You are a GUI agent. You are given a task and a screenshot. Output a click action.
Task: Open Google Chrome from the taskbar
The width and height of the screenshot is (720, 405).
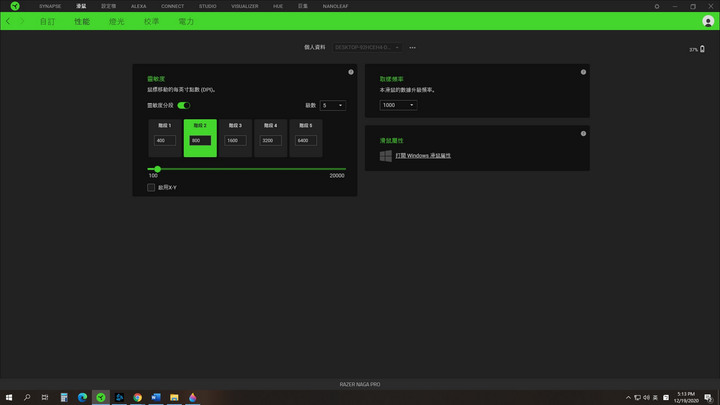(x=137, y=397)
